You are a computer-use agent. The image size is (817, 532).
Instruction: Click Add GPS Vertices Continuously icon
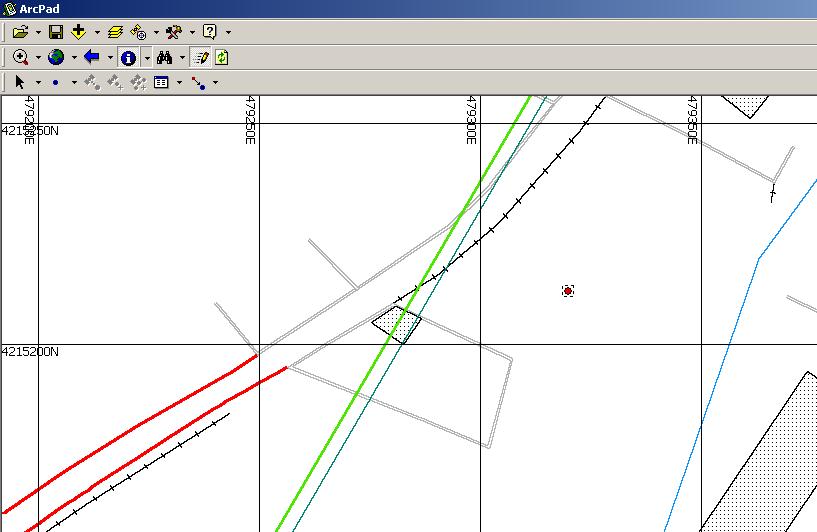pos(138,82)
